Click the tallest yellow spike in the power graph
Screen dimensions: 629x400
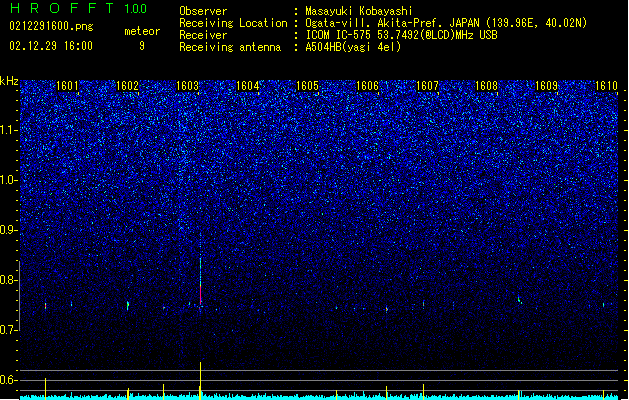coord(200,379)
